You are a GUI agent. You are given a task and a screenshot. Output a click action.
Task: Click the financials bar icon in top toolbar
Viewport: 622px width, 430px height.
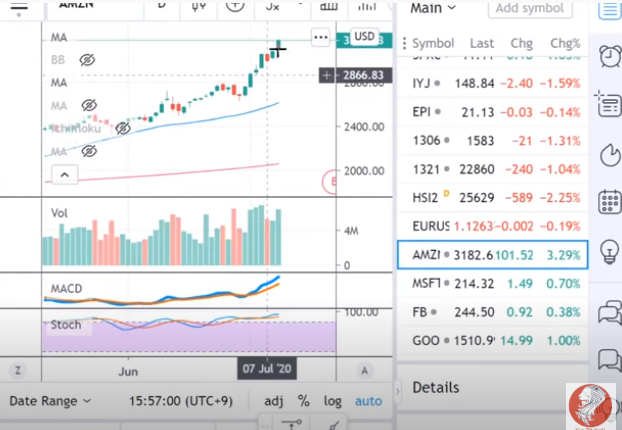[x=328, y=6]
